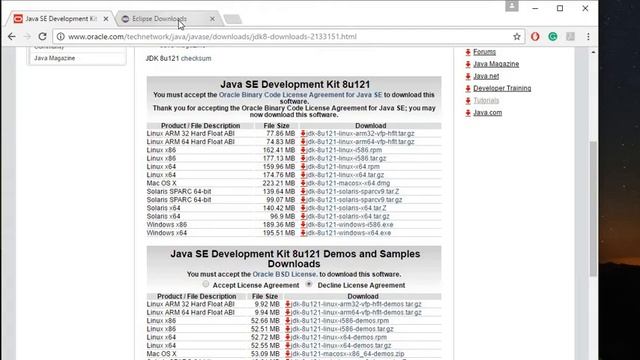Click download icon for jdk-8u121-linux-x64.rpm
This screenshot has height=360, width=640.
(303, 167)
